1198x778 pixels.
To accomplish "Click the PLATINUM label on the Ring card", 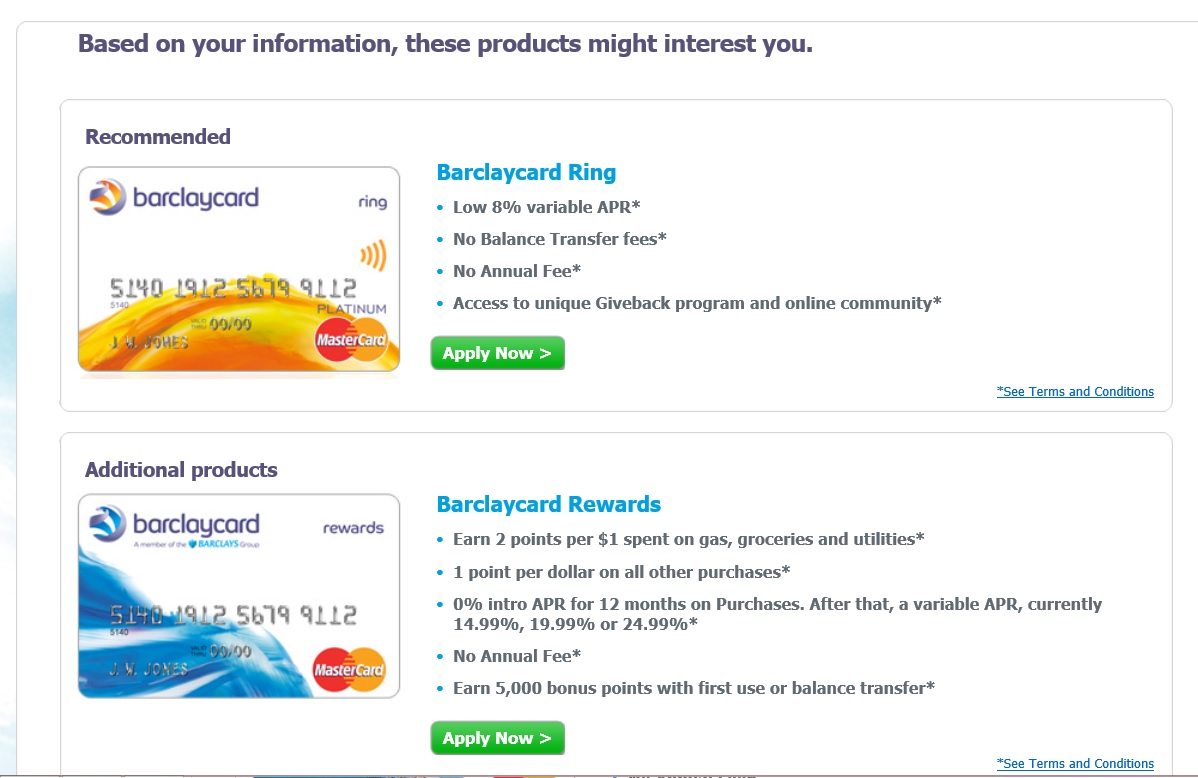I will tap(351, 309).
